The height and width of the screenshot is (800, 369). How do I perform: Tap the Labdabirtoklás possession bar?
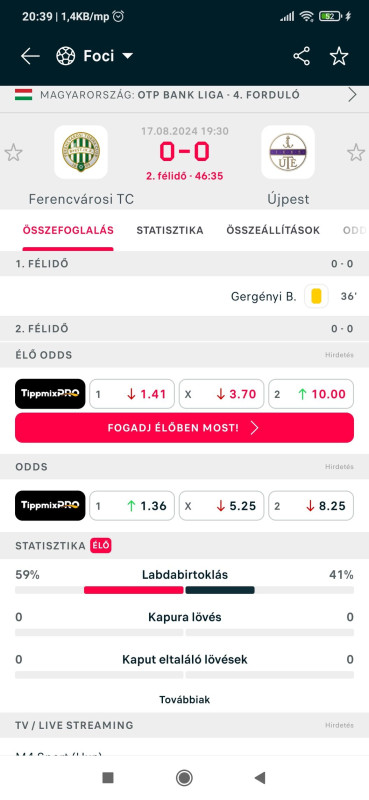[184, 590]
